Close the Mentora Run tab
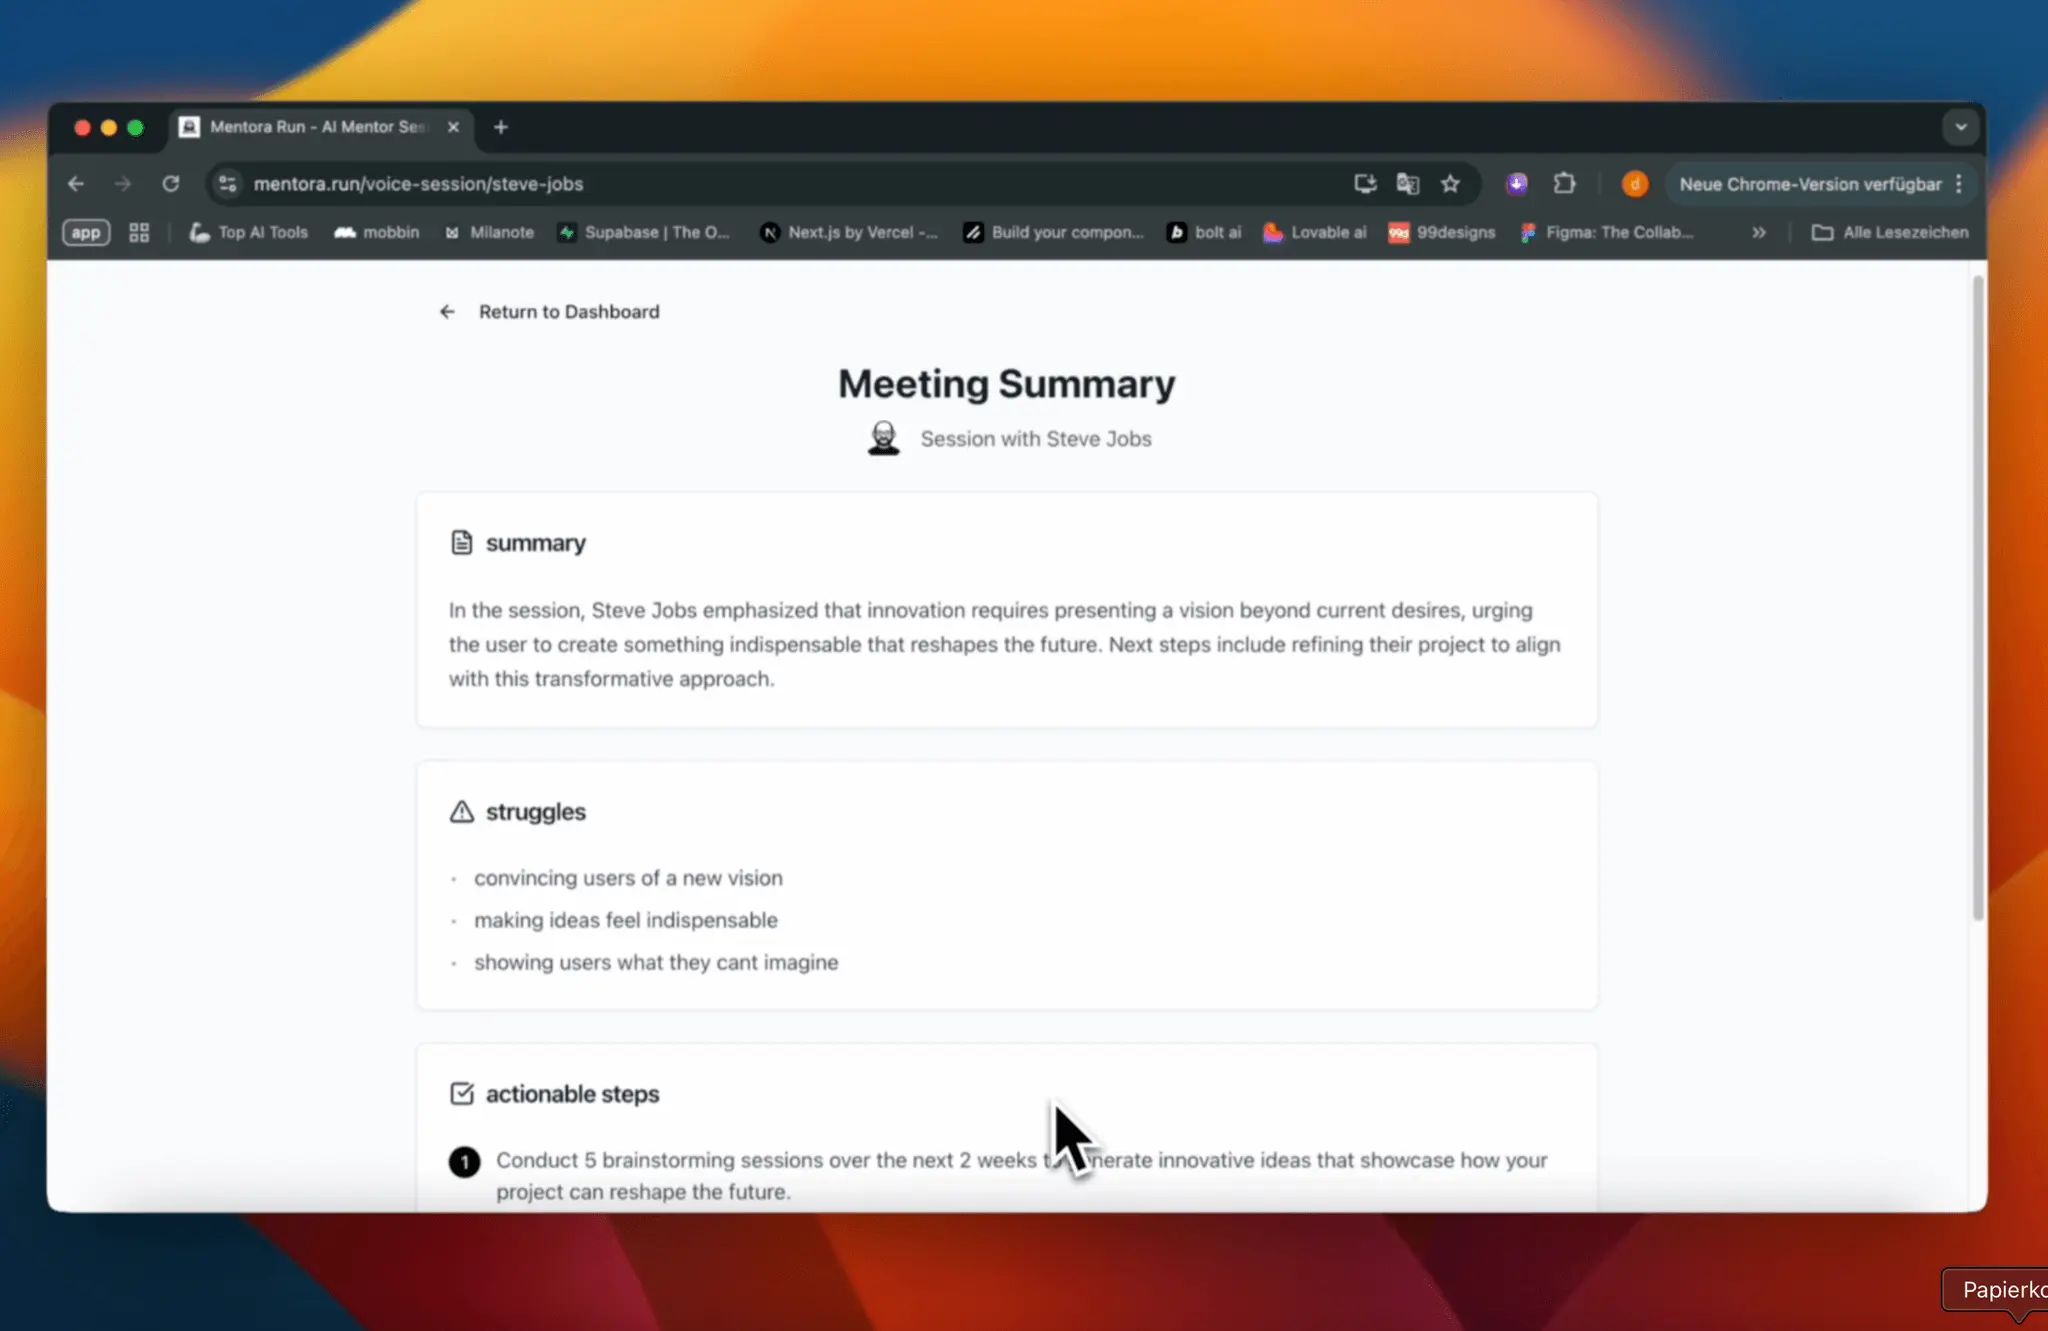This screenshot has width=2048, height=1331. click(x=453, y=127)
